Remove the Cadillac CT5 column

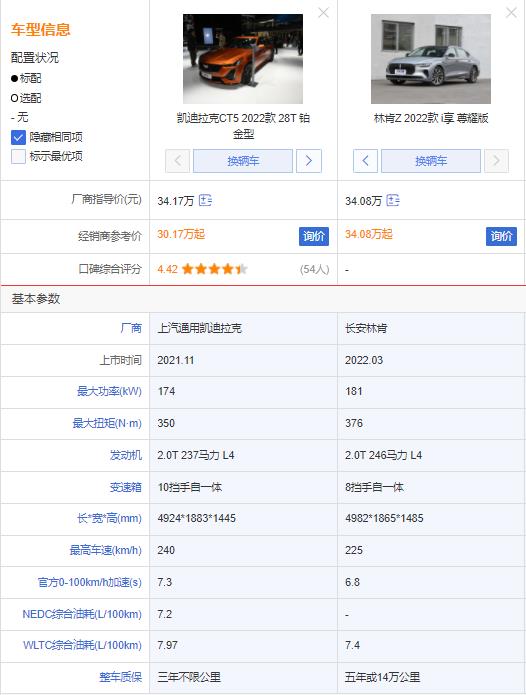[323, 13]
